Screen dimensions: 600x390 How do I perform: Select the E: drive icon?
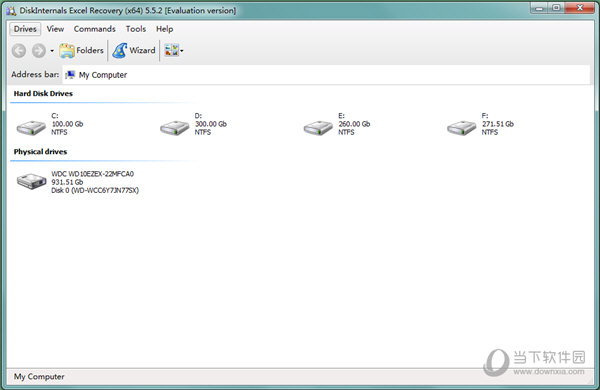click(x=318, y=127)
